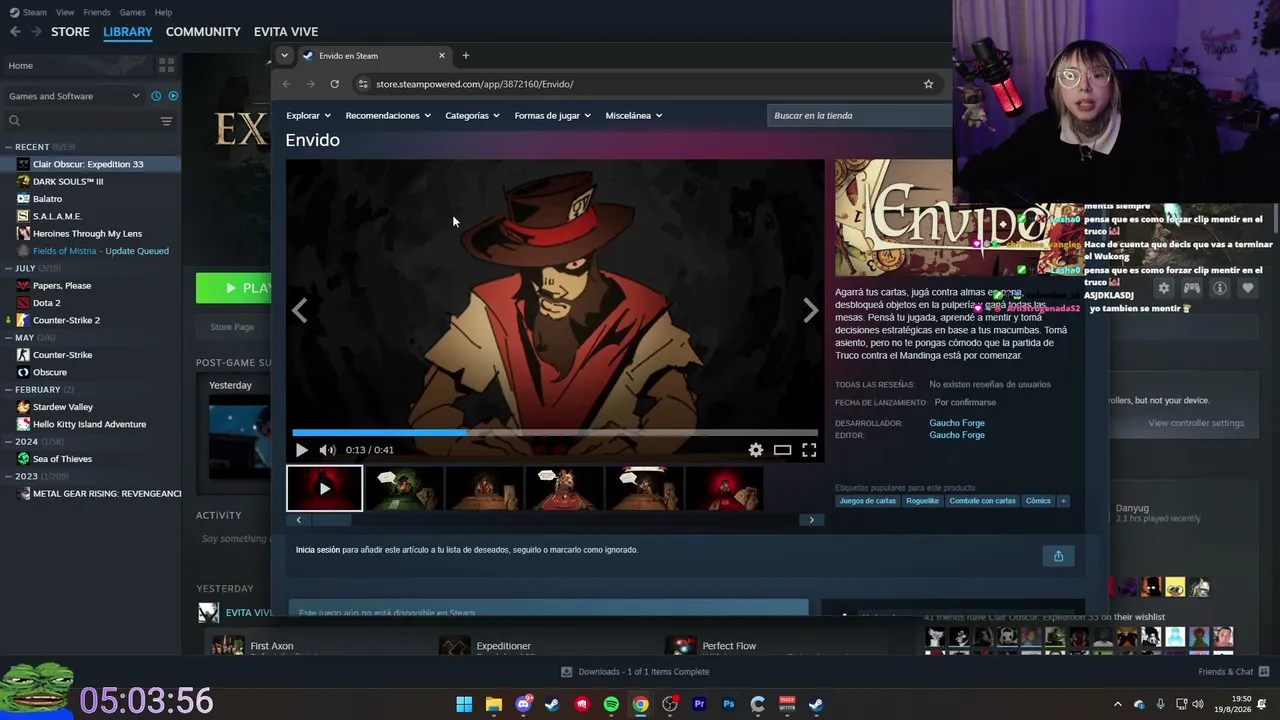Open Chrome tab search dropdown
This screenshot has width=1280, height=720.
pos(284,56)
